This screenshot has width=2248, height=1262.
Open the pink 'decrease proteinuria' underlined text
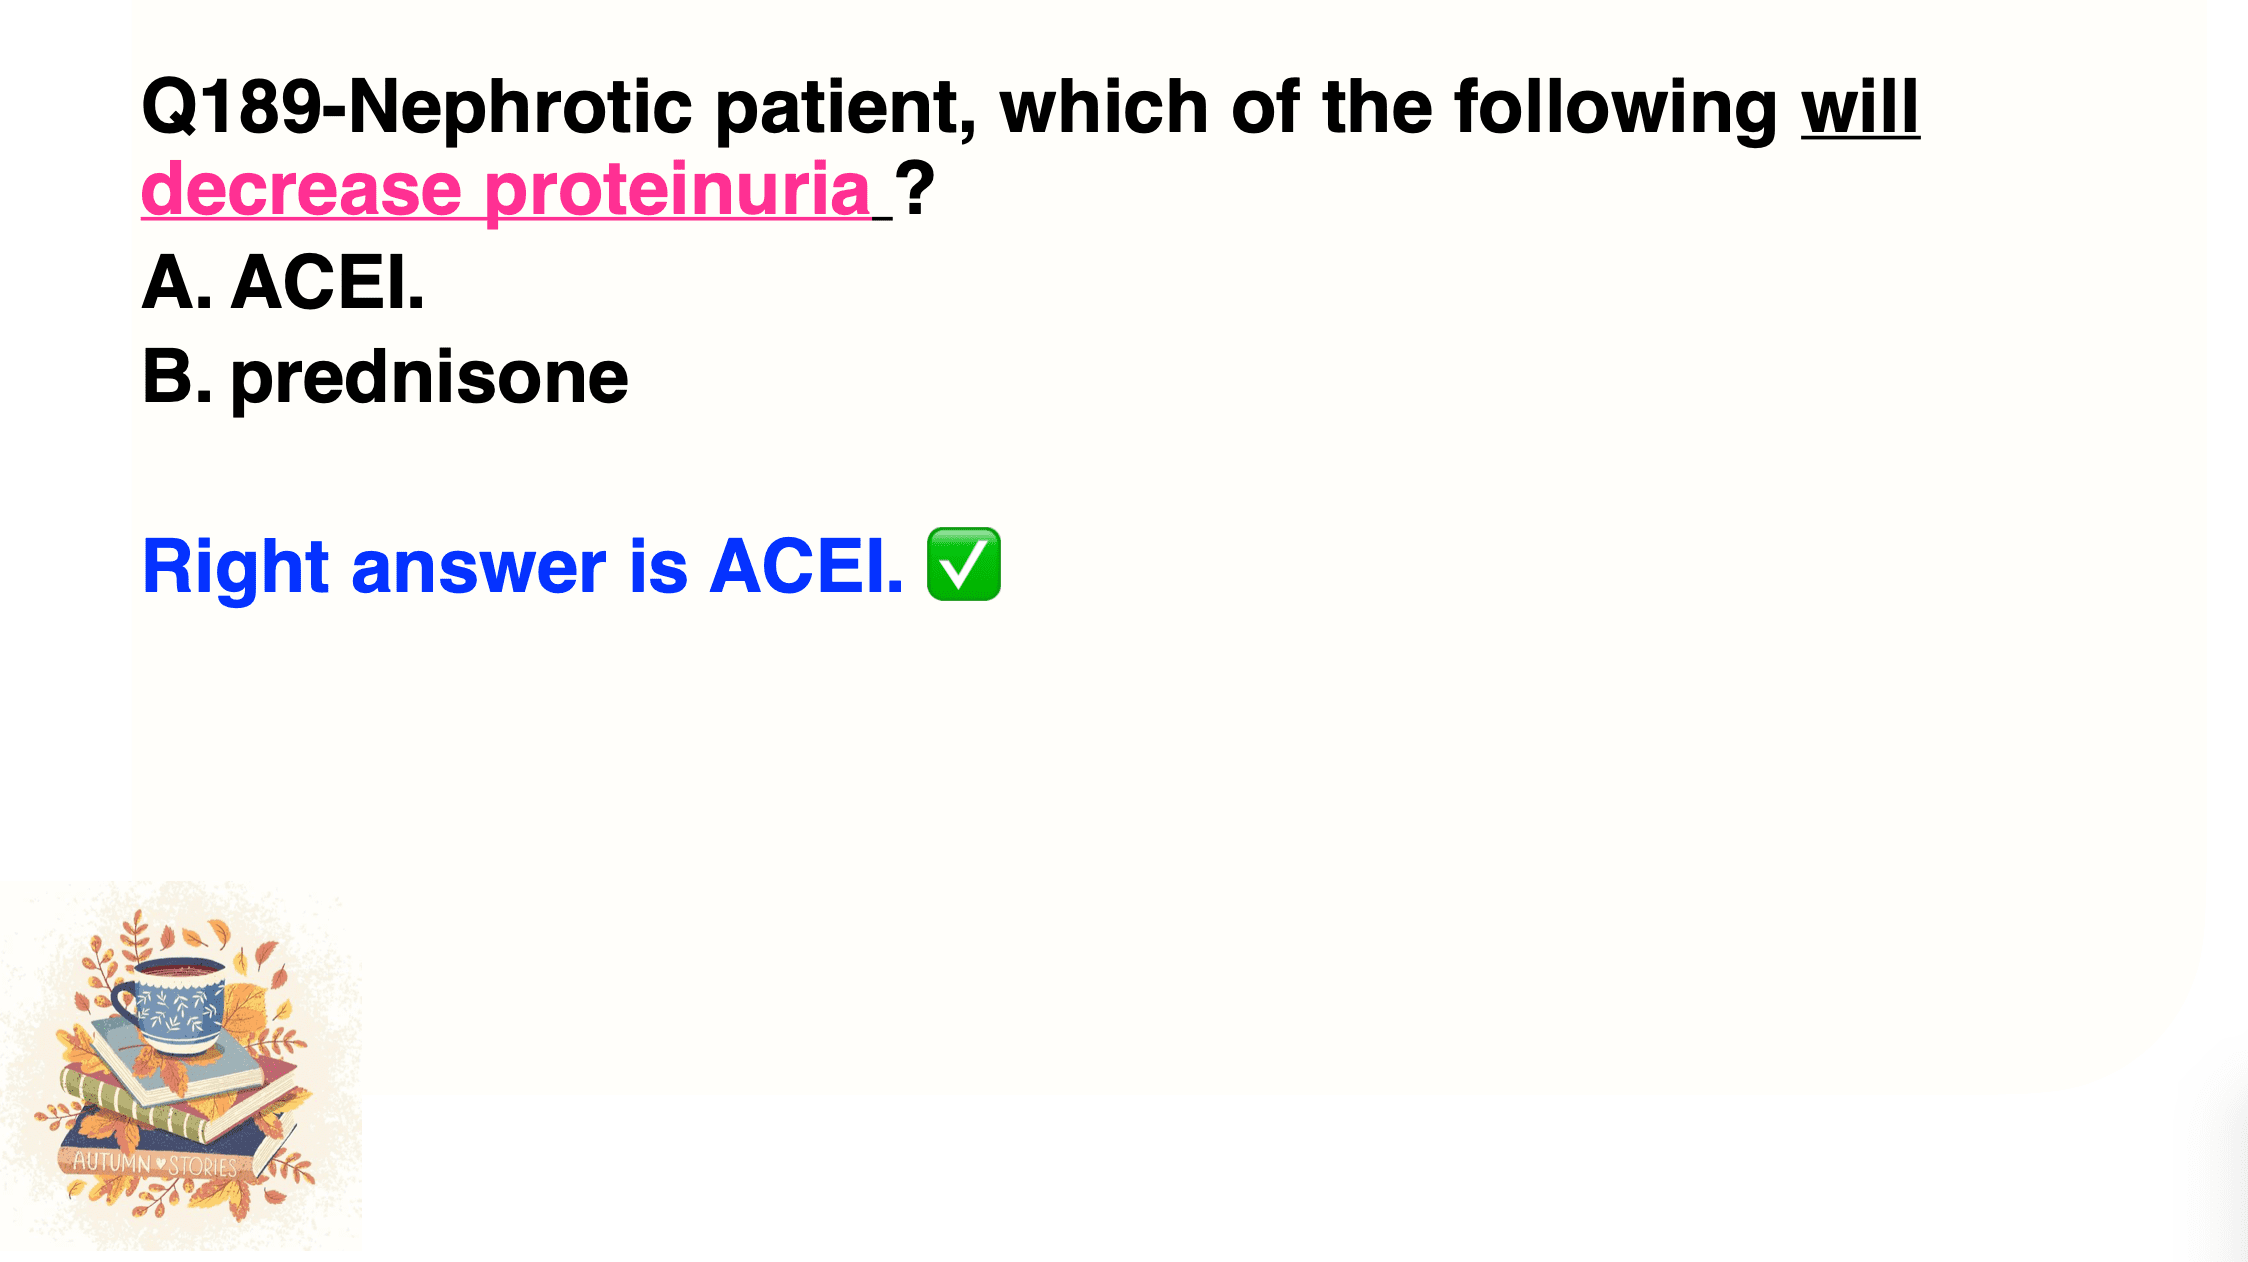[506, 190]
